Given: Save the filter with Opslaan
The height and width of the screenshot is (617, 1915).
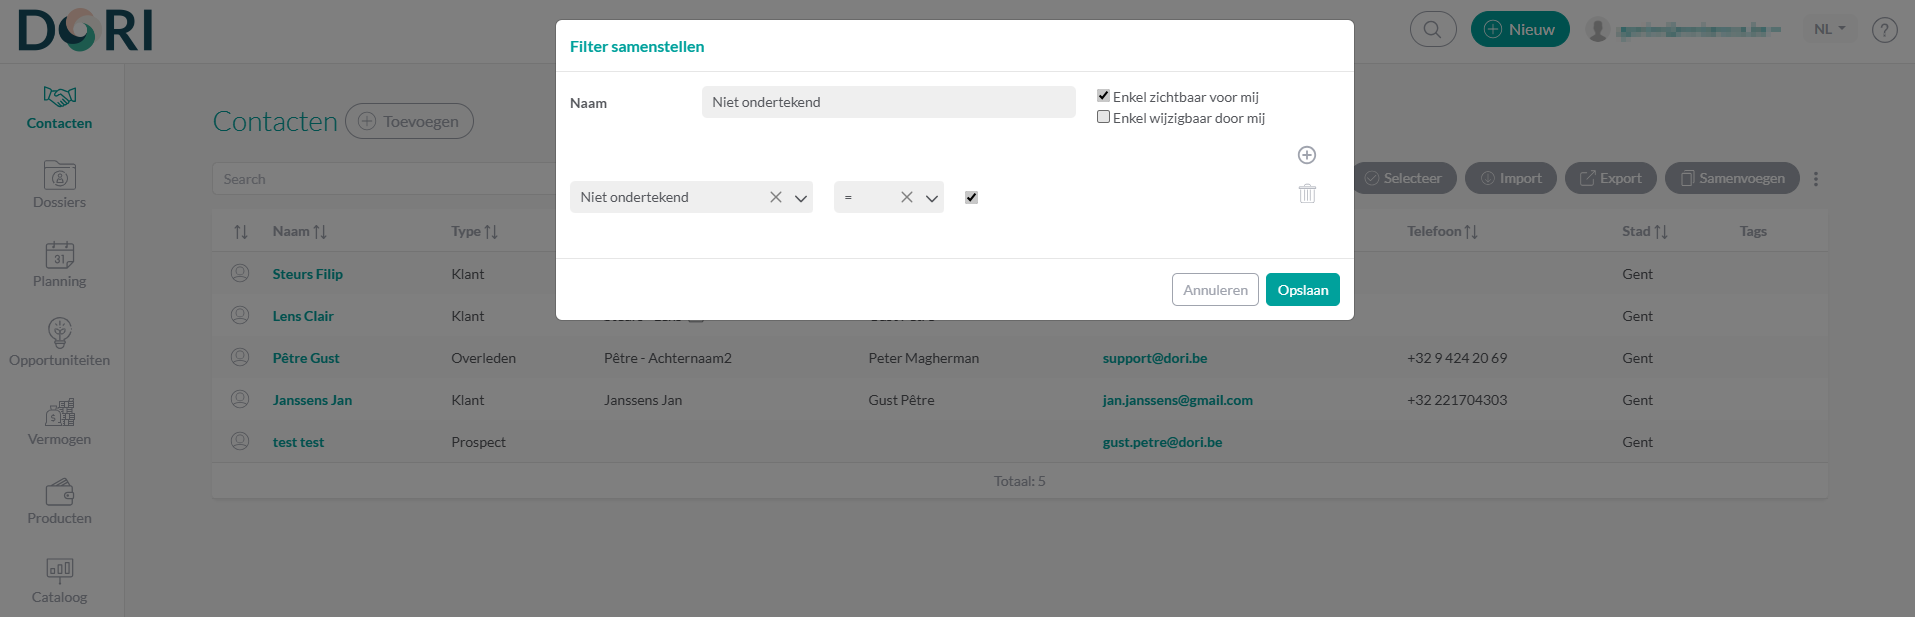Looking at the screenshot, I should [1302, 290].
